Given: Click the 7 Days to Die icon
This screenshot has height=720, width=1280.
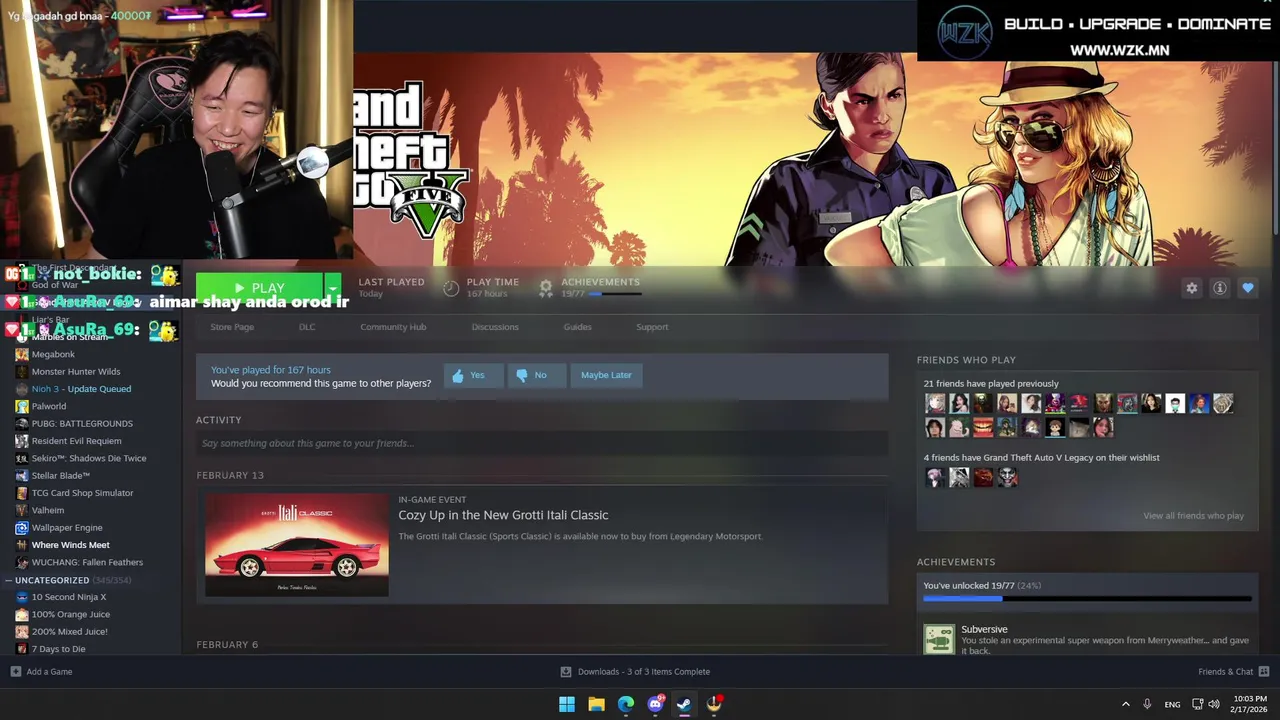Looking at the screenshot, I should pyautogui.click(x=22, y=649).
